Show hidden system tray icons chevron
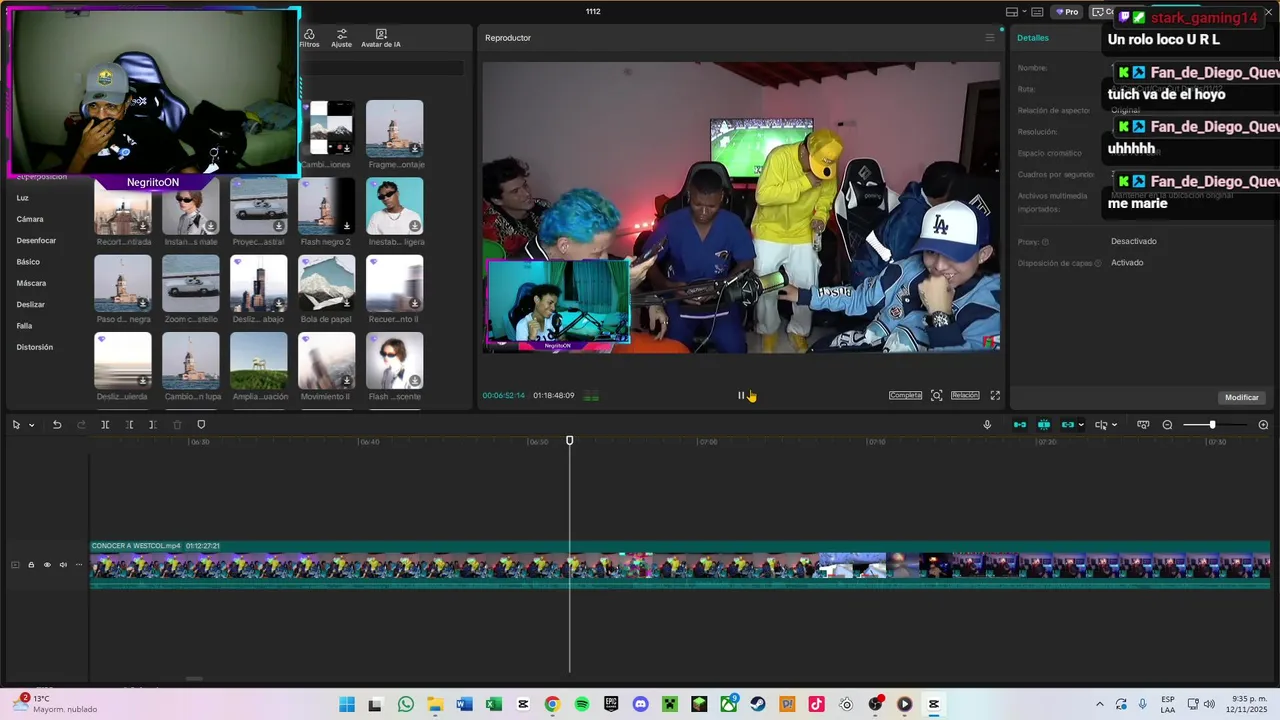Viewport: 1280px width, 720px height. pos(1100,704)
